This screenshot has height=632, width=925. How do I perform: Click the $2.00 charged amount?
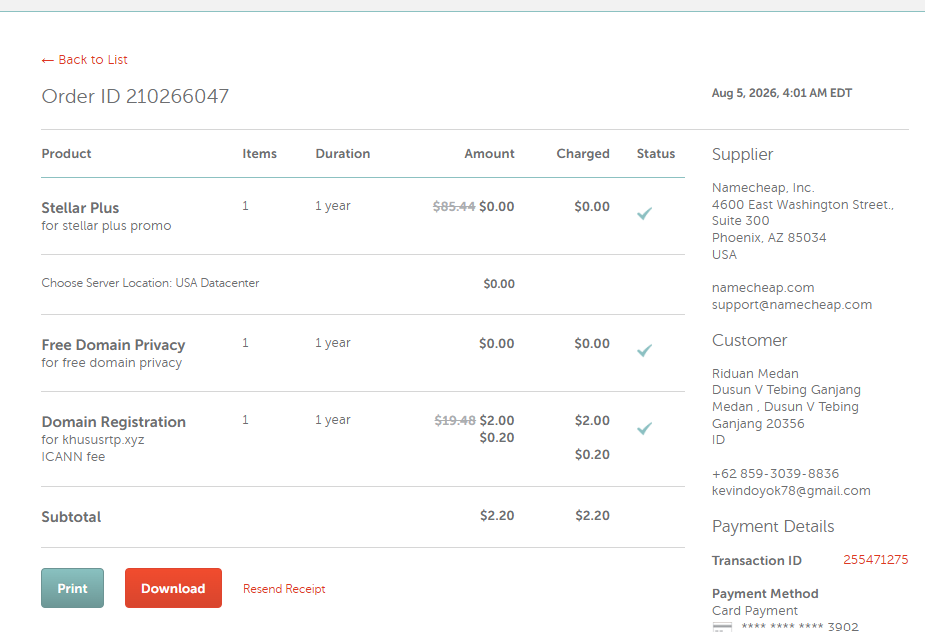pyautogui.click(x=592, y=420)
